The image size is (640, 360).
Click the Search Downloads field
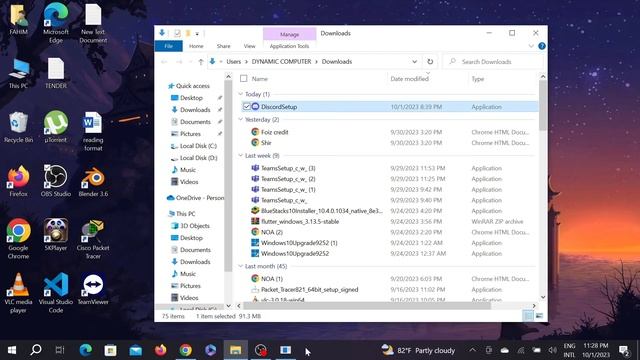click(x=493, y=62)
